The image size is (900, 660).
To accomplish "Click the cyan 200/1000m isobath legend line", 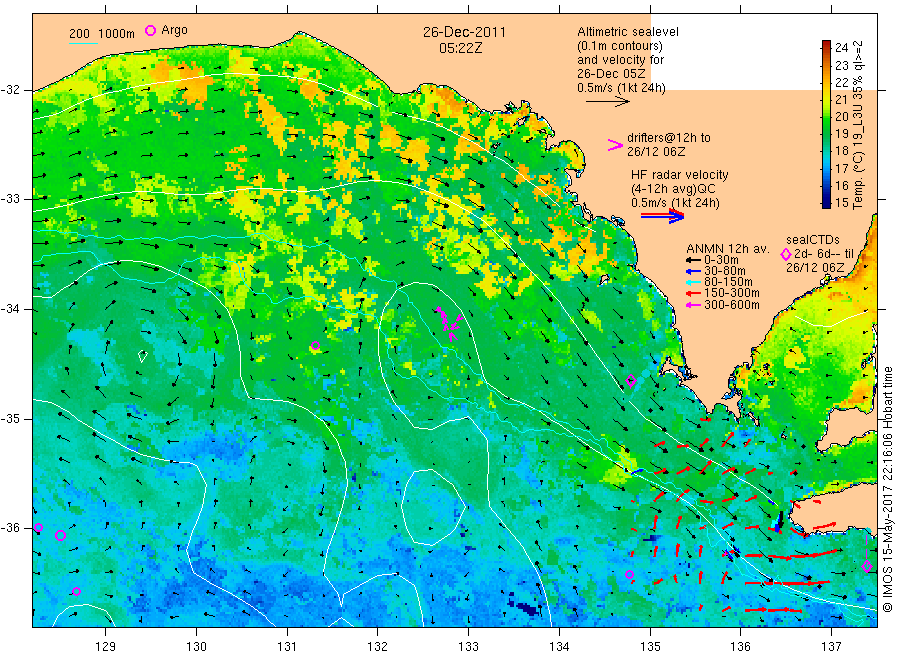I will coord(83,43).
